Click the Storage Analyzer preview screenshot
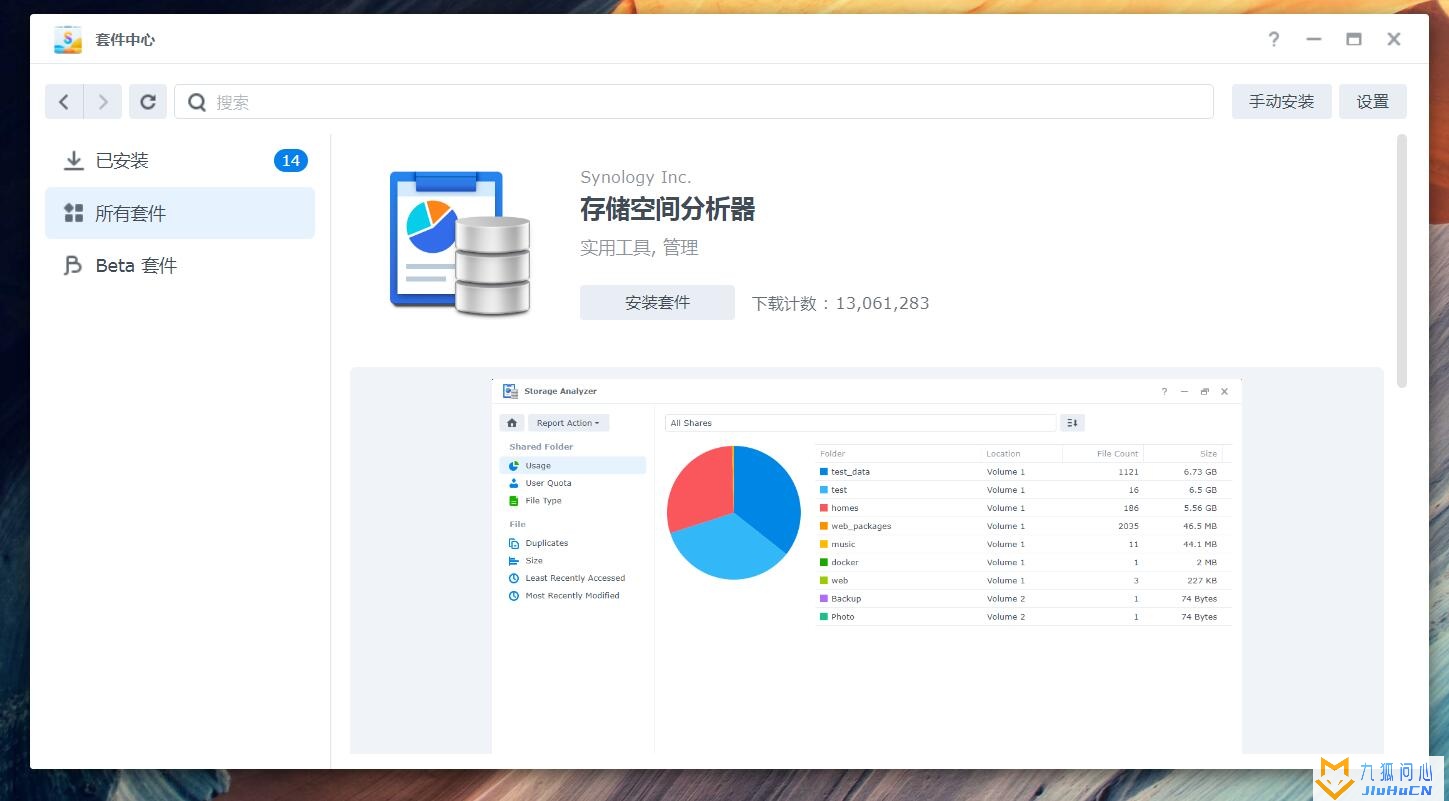Viewport: 1449px width, 801px height. click(866, 565)
